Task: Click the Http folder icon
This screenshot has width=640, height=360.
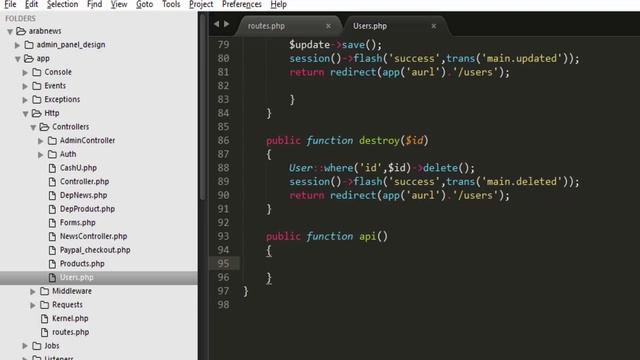Action: (36, 113)
